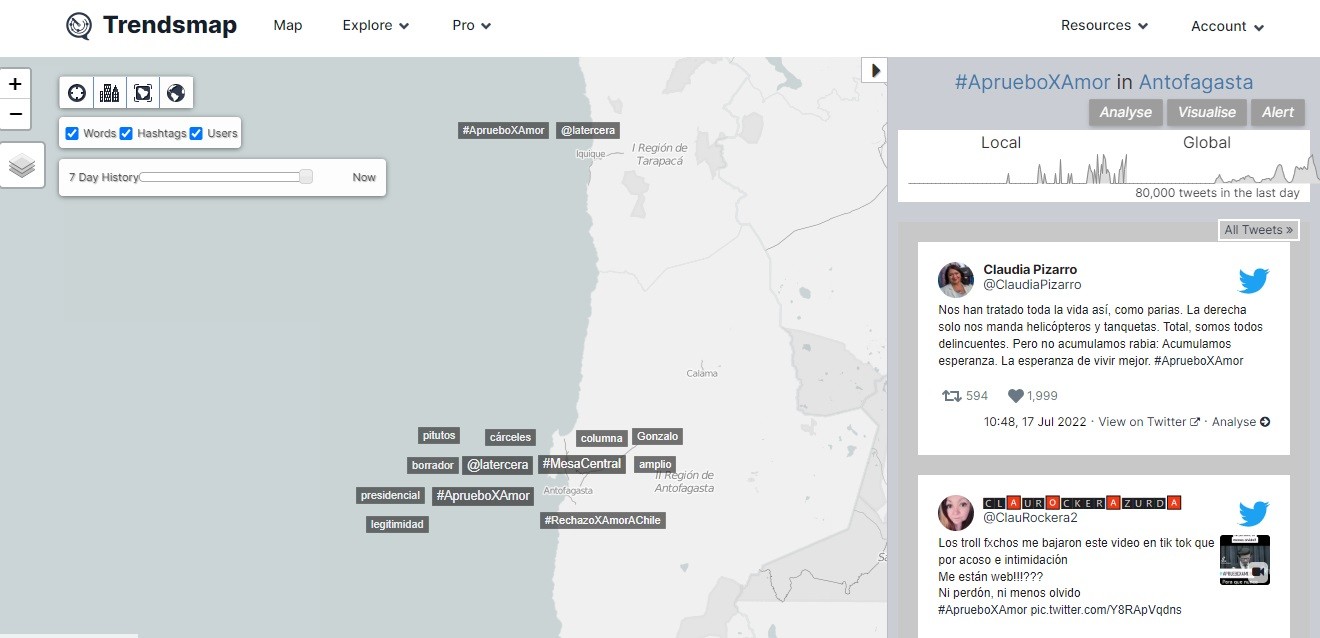Image resolution: width=1320 pixels, height=638 pixels.
Task: Open the ClauRockera2 tweet video thumbnail
Action: [x=1245, y=560]
